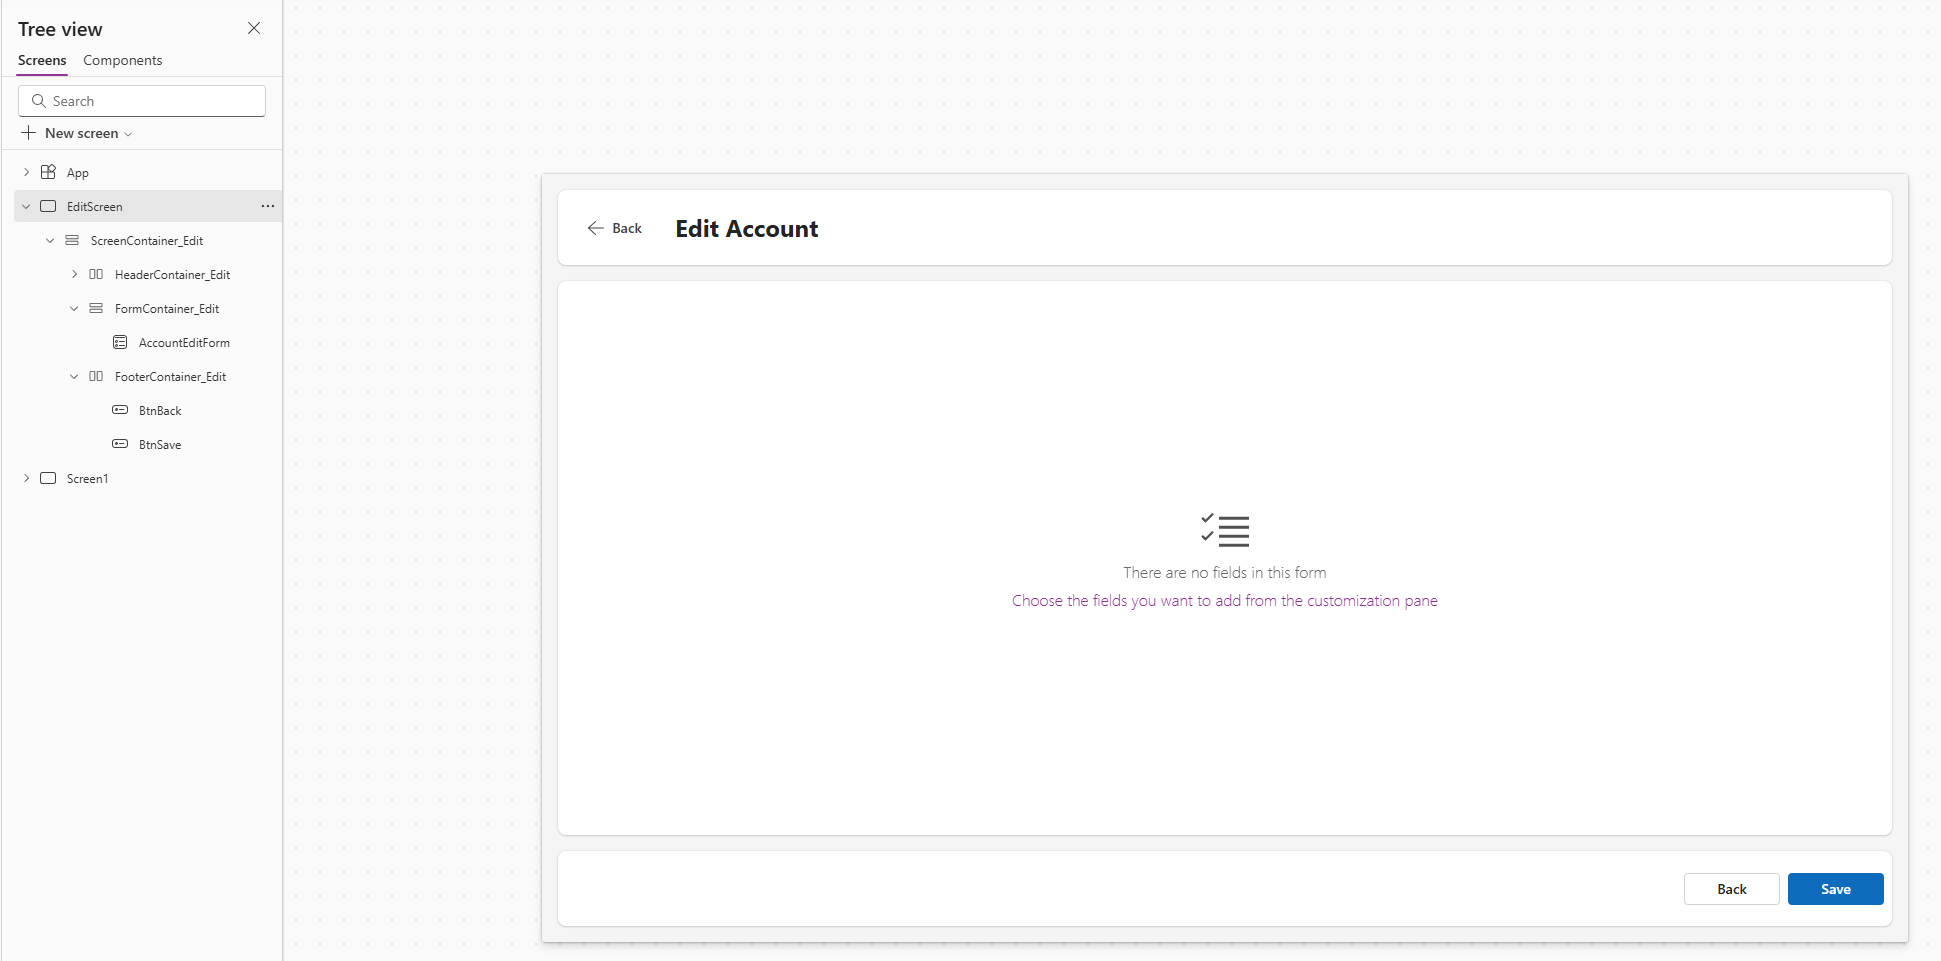This screenshot has height=961, width=1941.
Task: Collapse the FooterContainer_Edit node
Action: click(74, 376)
